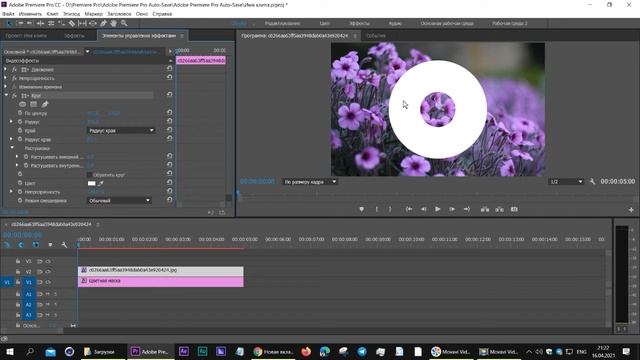The width and height of the screenshot is (640, 360).
Task: Click the Extract button
Action: [499, 209]
